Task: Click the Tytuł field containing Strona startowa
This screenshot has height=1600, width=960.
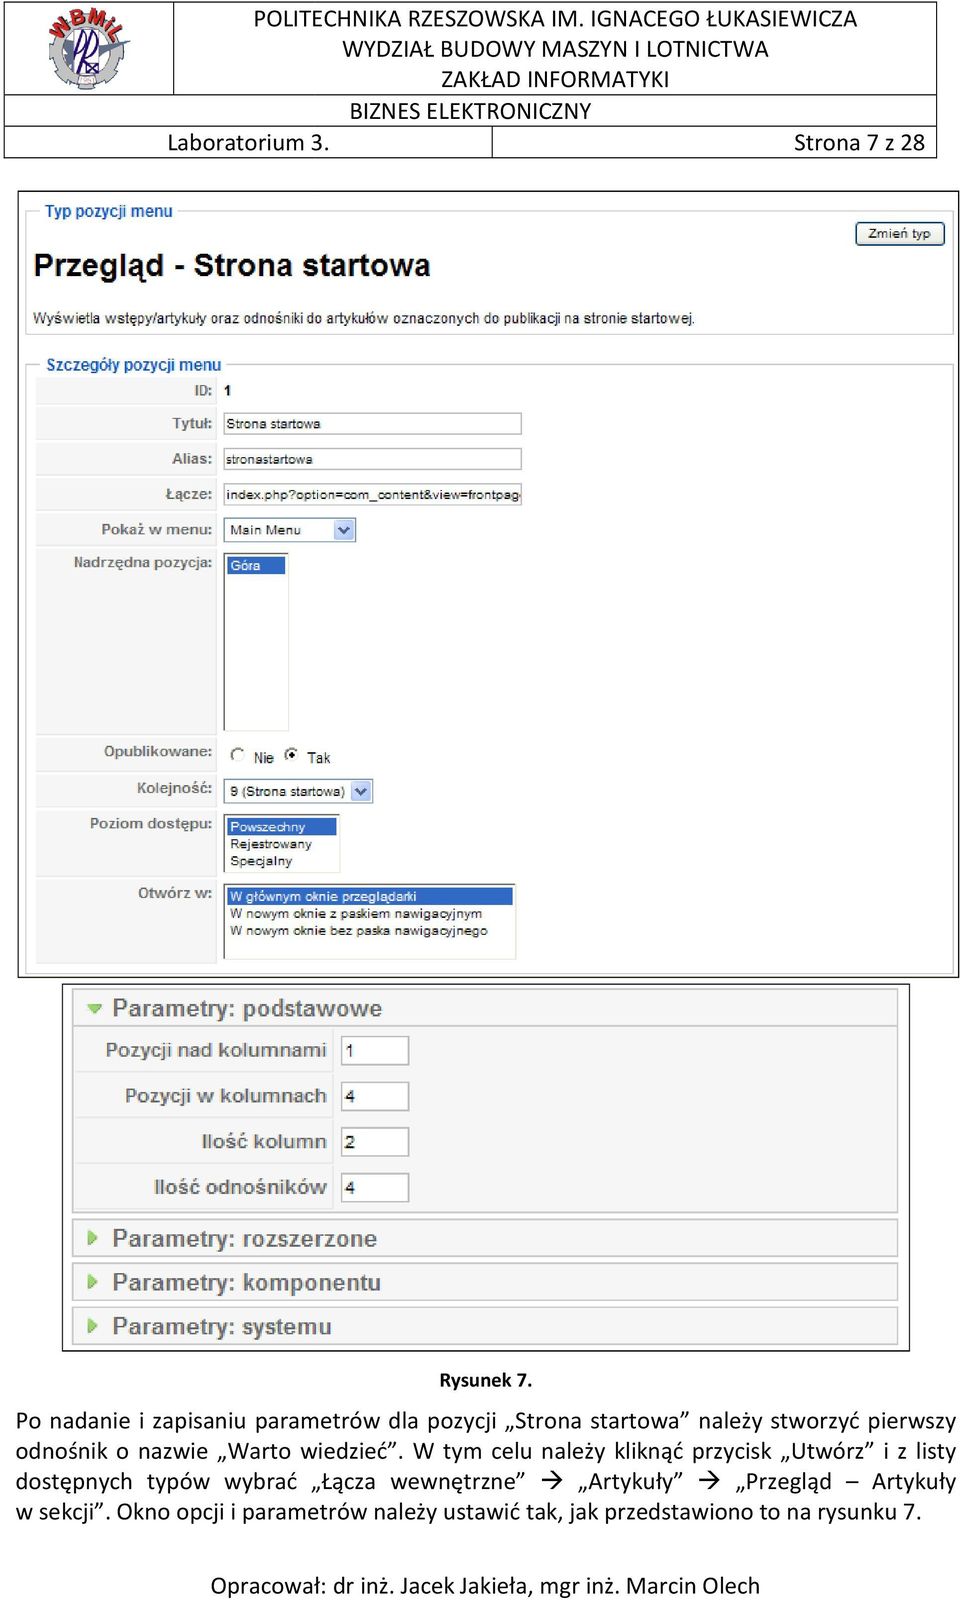Action: [372, 424]
